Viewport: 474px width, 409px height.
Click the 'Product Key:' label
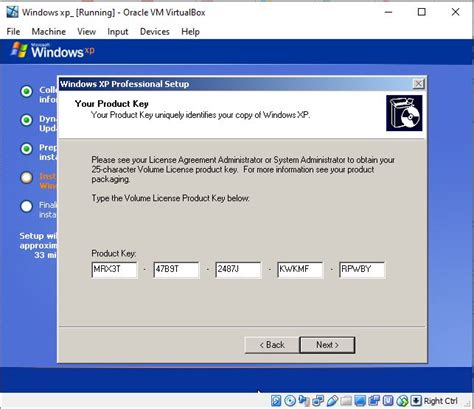click(x=114, y=254)
